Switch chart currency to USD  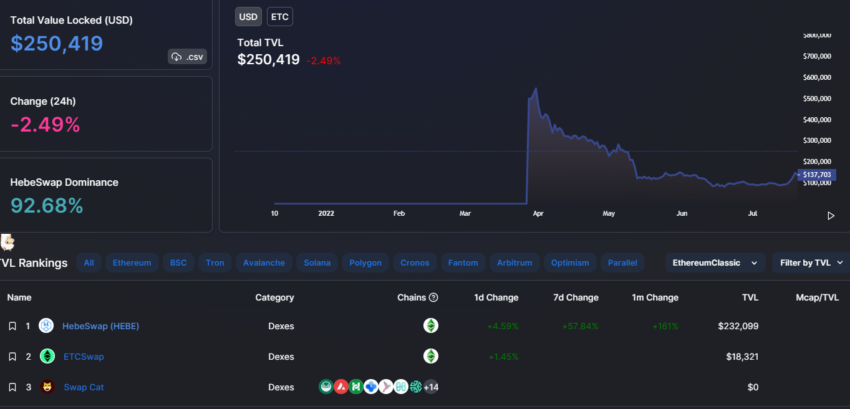pyautogui.click(x=248, y=16)
